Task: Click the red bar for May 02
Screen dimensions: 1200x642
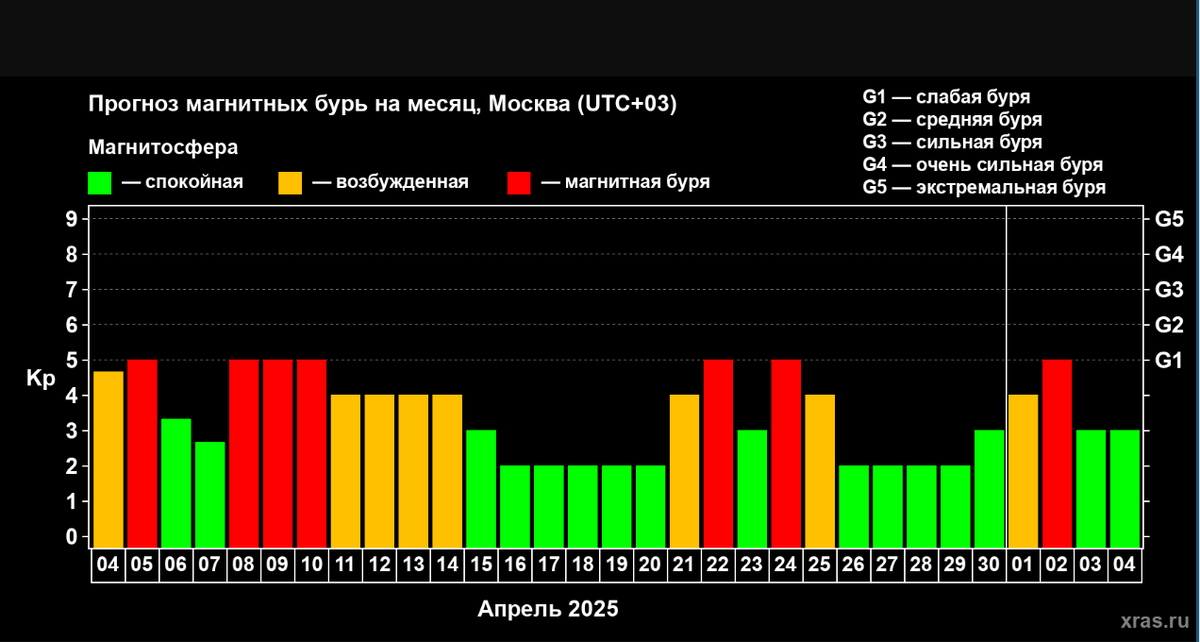Action: [x=1058, y=453]
